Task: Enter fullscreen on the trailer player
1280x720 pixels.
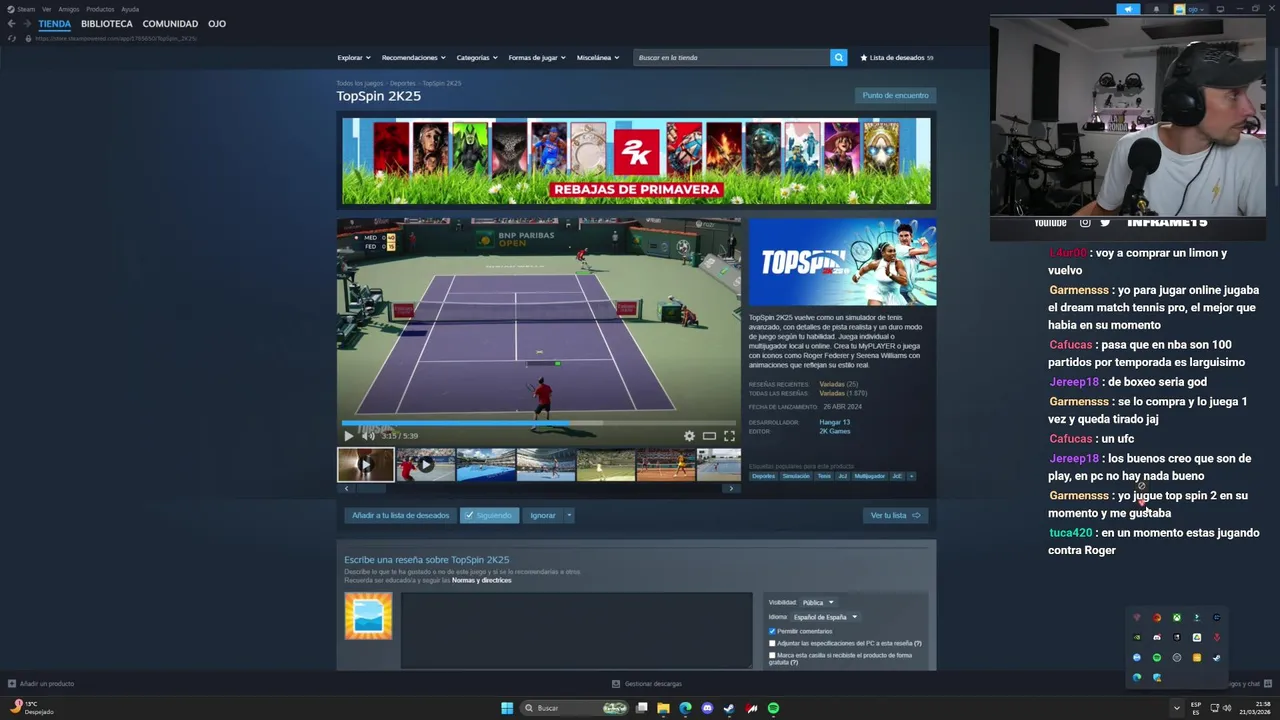Action: tap(729, 436)
